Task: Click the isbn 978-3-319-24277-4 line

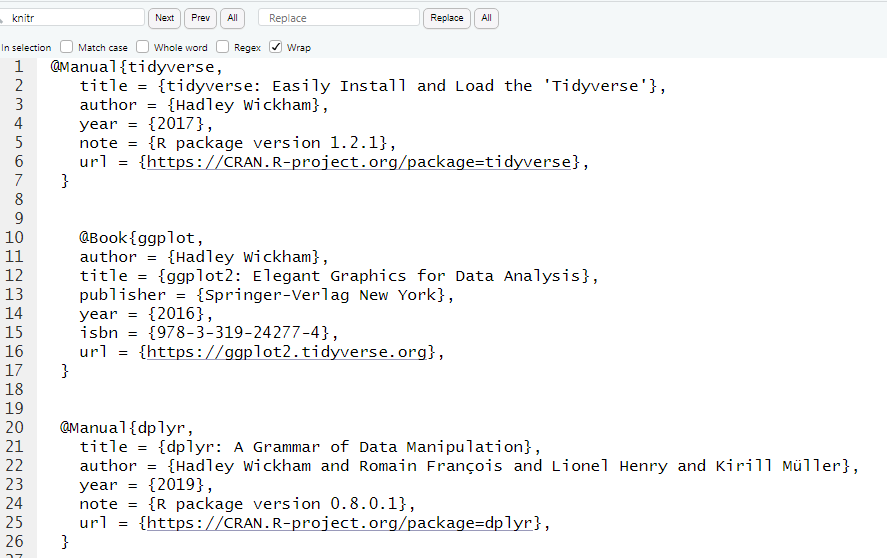Action: point(209,333)
